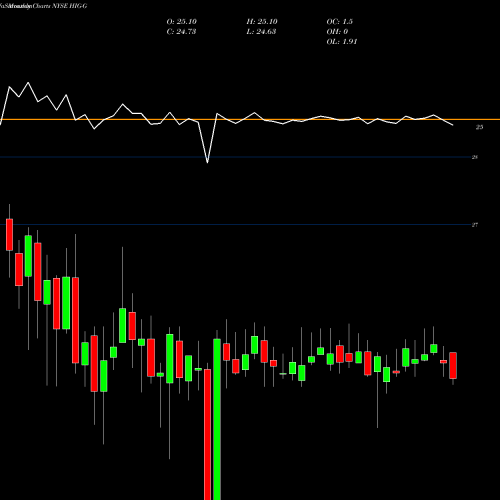Click the orange horizontal reference line
Screen dimensions: 500x500
tap(250, 119)
